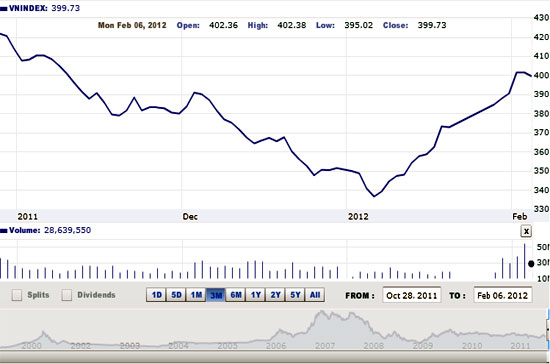
Task: Select the 5D time range
Action: coord(176,295)
